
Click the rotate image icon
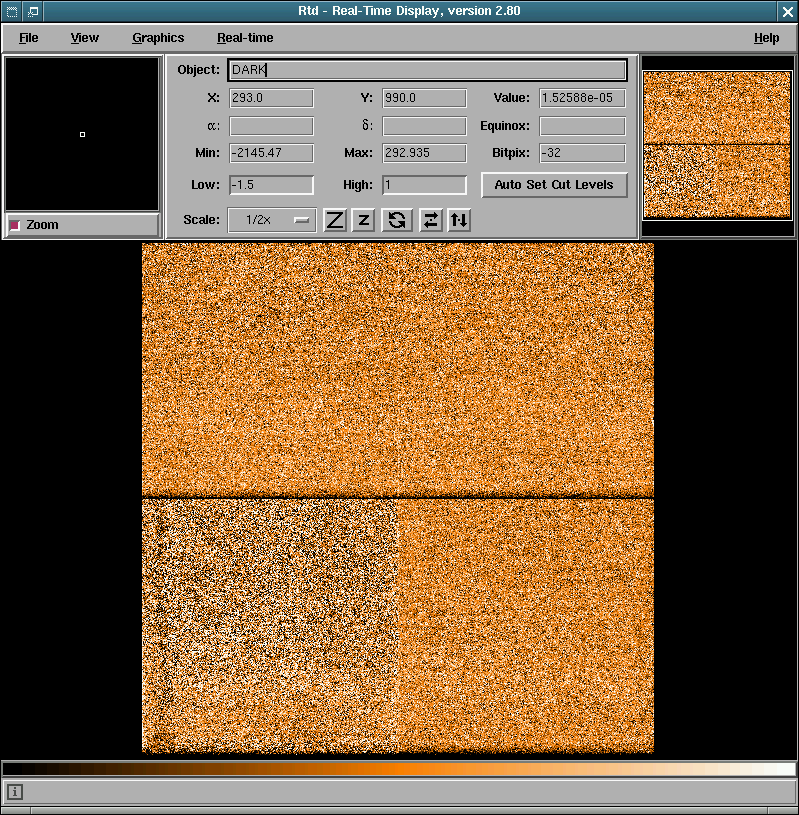pyautogui.click(x=397, y=220)
